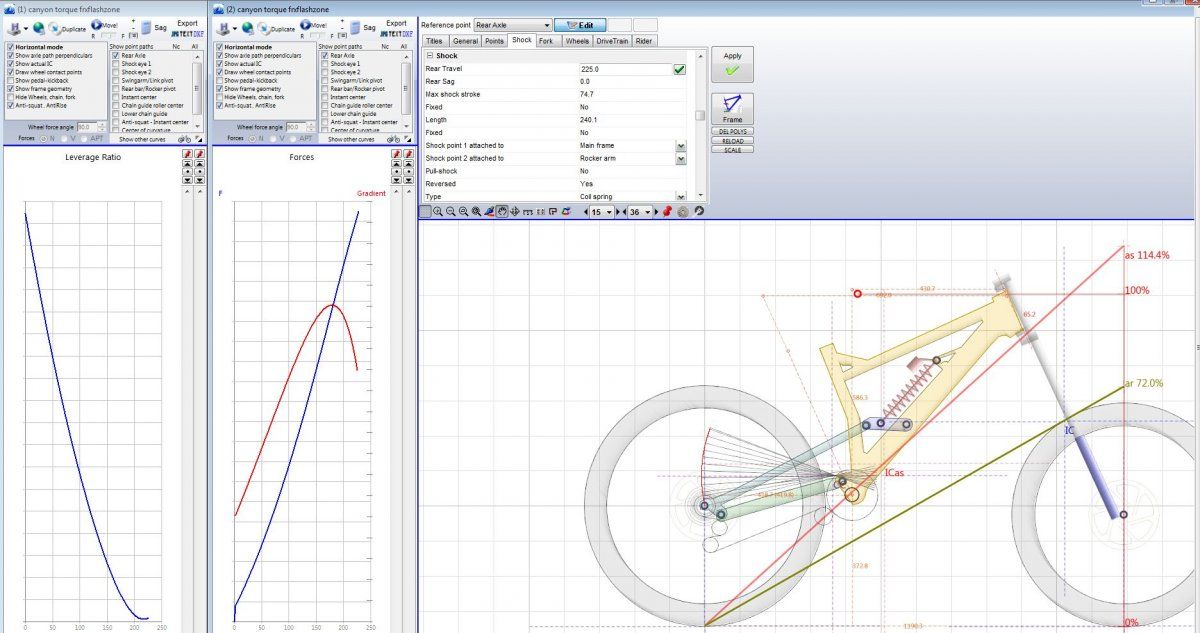Select the hand pan tool in canvas toolbar
The image size is (1200, 633).
pos(502,212)
